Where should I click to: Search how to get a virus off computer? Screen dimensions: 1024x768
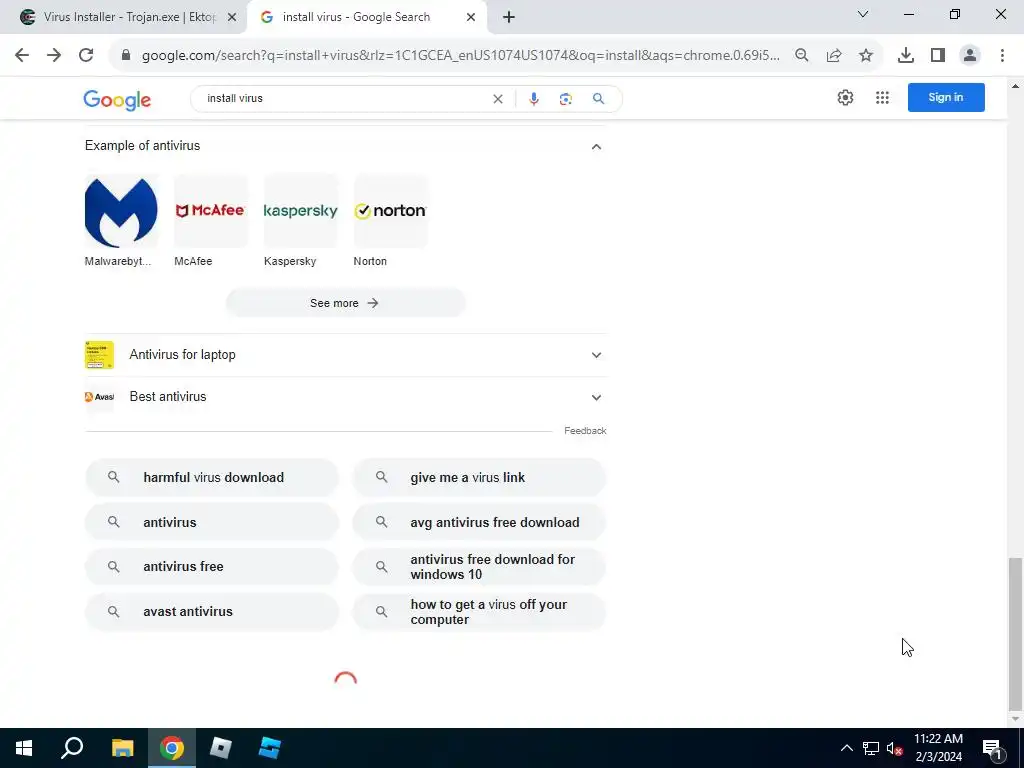pos(479,612)
